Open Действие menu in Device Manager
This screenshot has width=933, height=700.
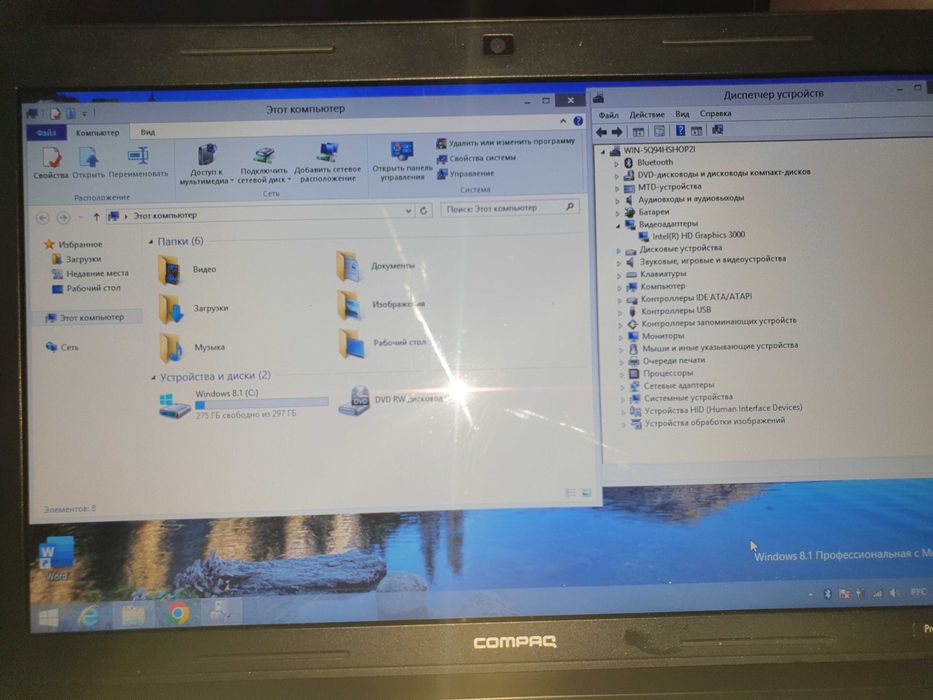pyautogui.click(x=647, y=114)
